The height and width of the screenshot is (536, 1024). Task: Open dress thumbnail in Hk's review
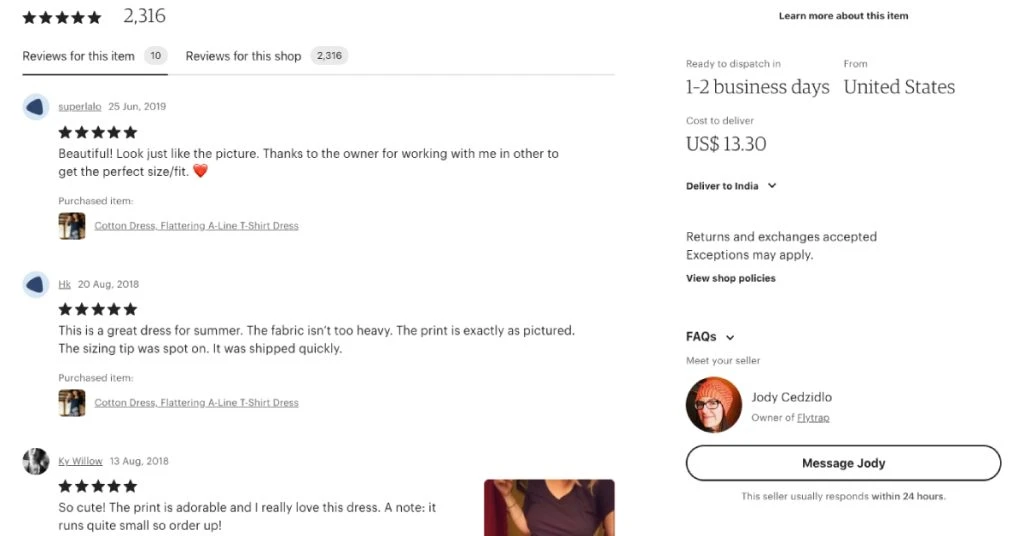[72, 403]
